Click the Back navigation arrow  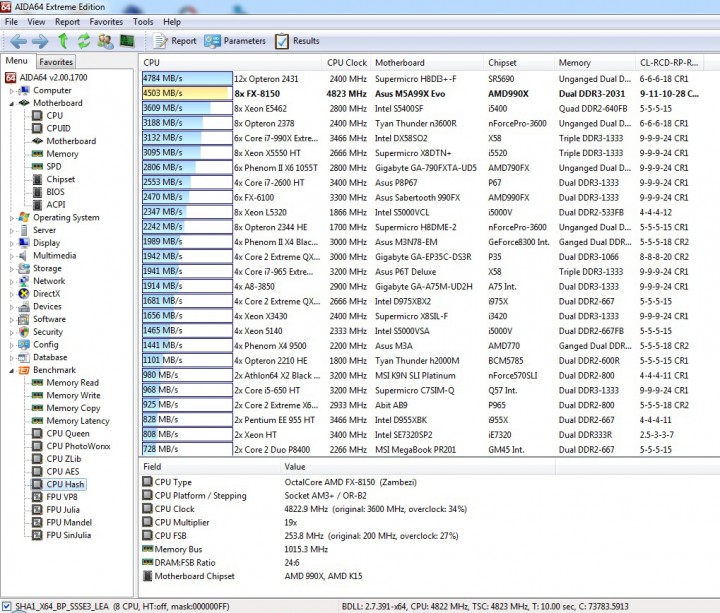point(18,41)
